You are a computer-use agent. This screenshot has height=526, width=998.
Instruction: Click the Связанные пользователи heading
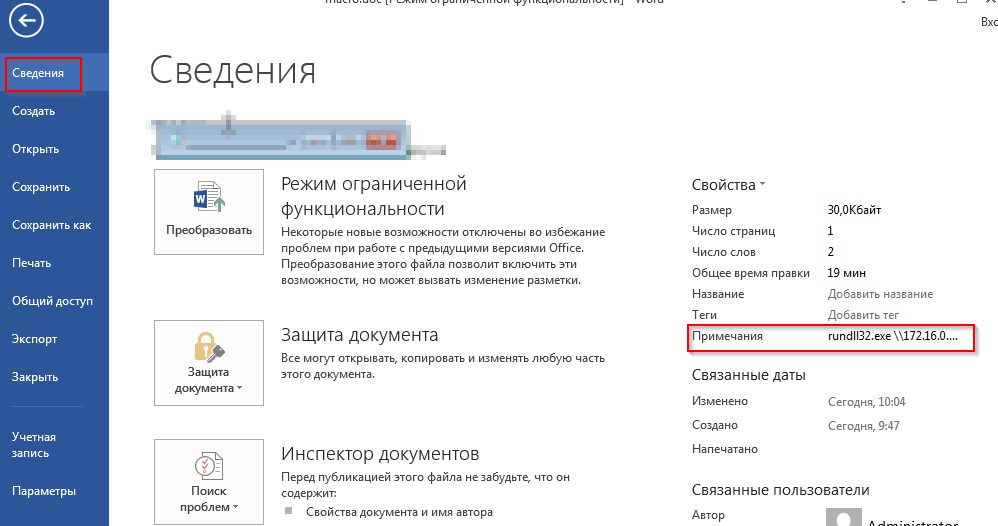[x=780, y=490]
